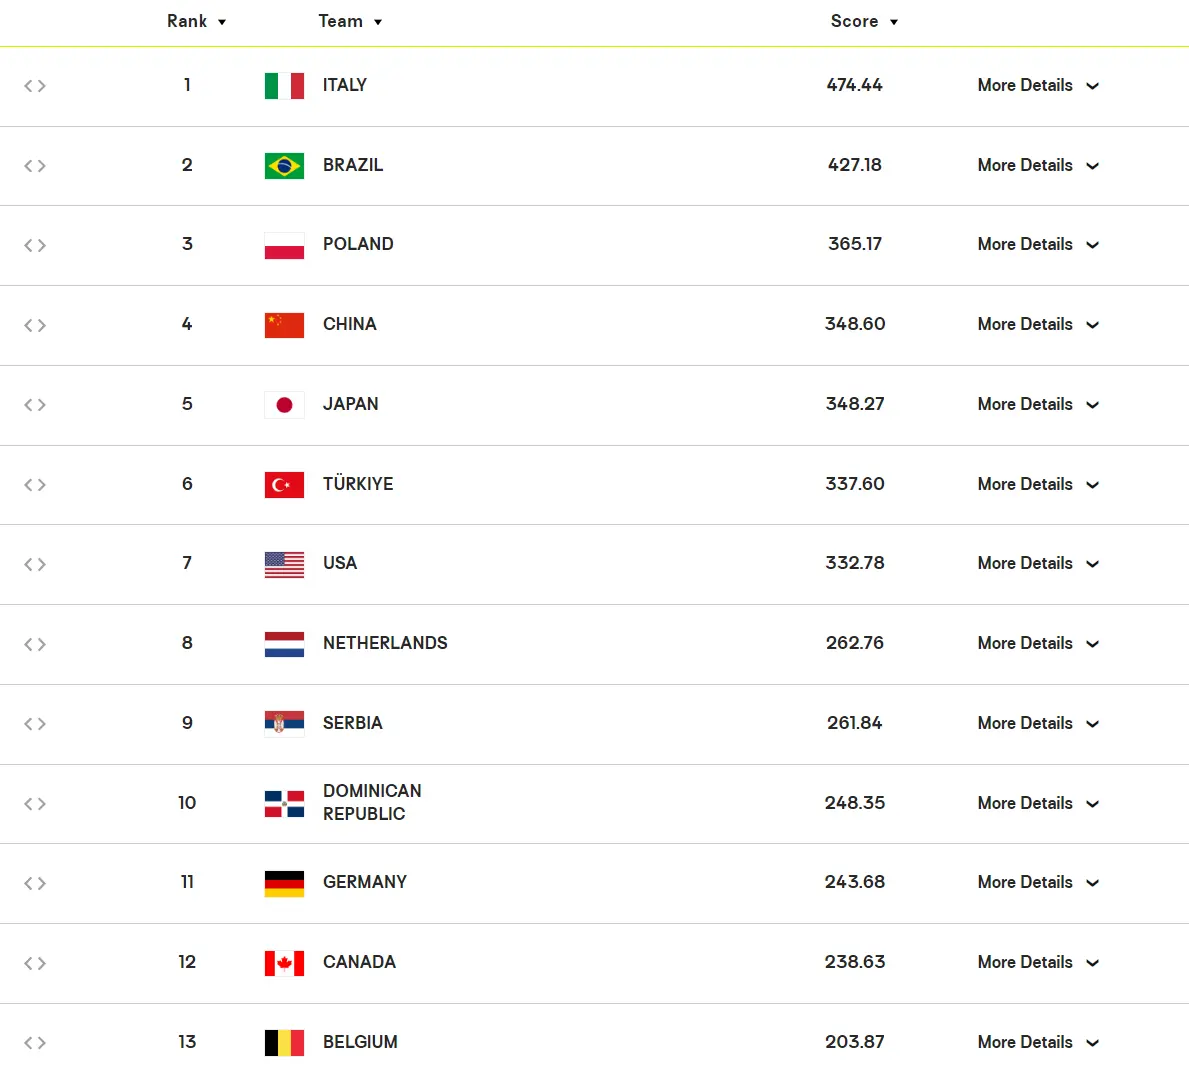Viewport: 1189px width, 1078px height.
Task: Click the Brazil flag icon
Action: tap(284, 166)
